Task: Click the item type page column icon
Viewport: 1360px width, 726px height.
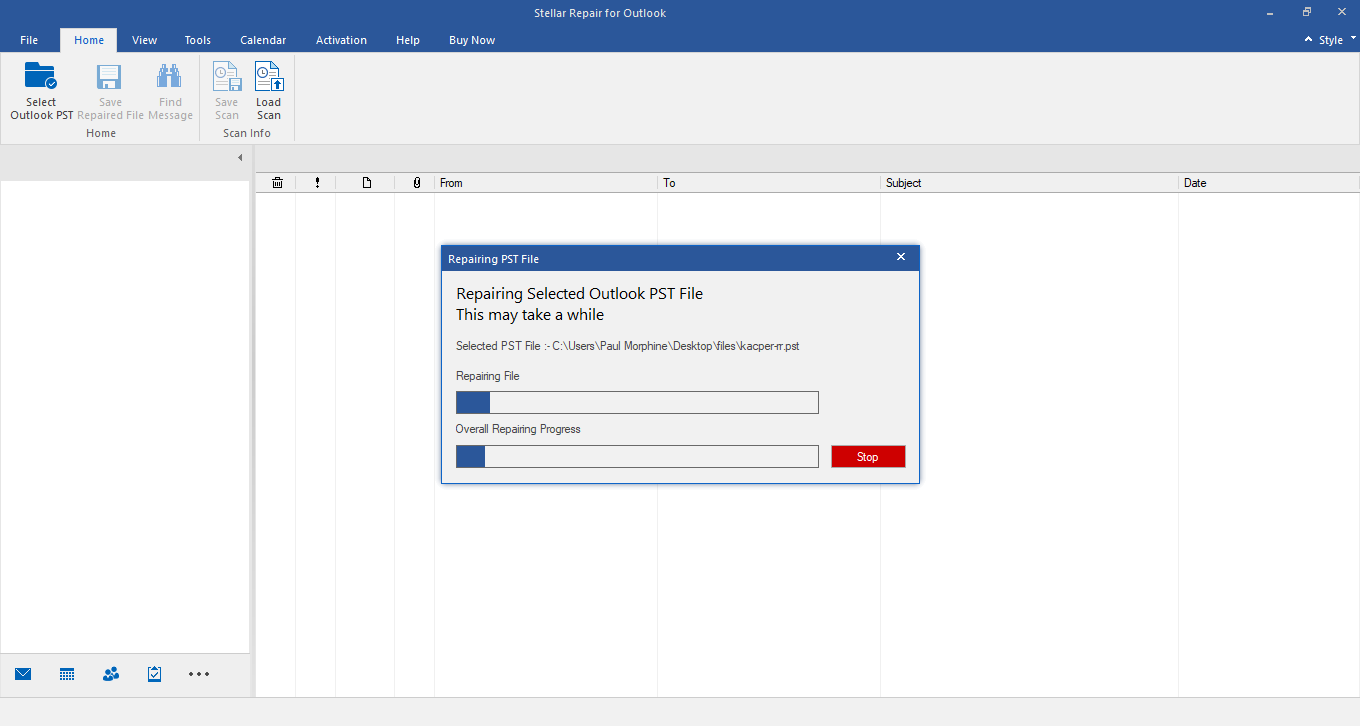Action: click(366, 183)
